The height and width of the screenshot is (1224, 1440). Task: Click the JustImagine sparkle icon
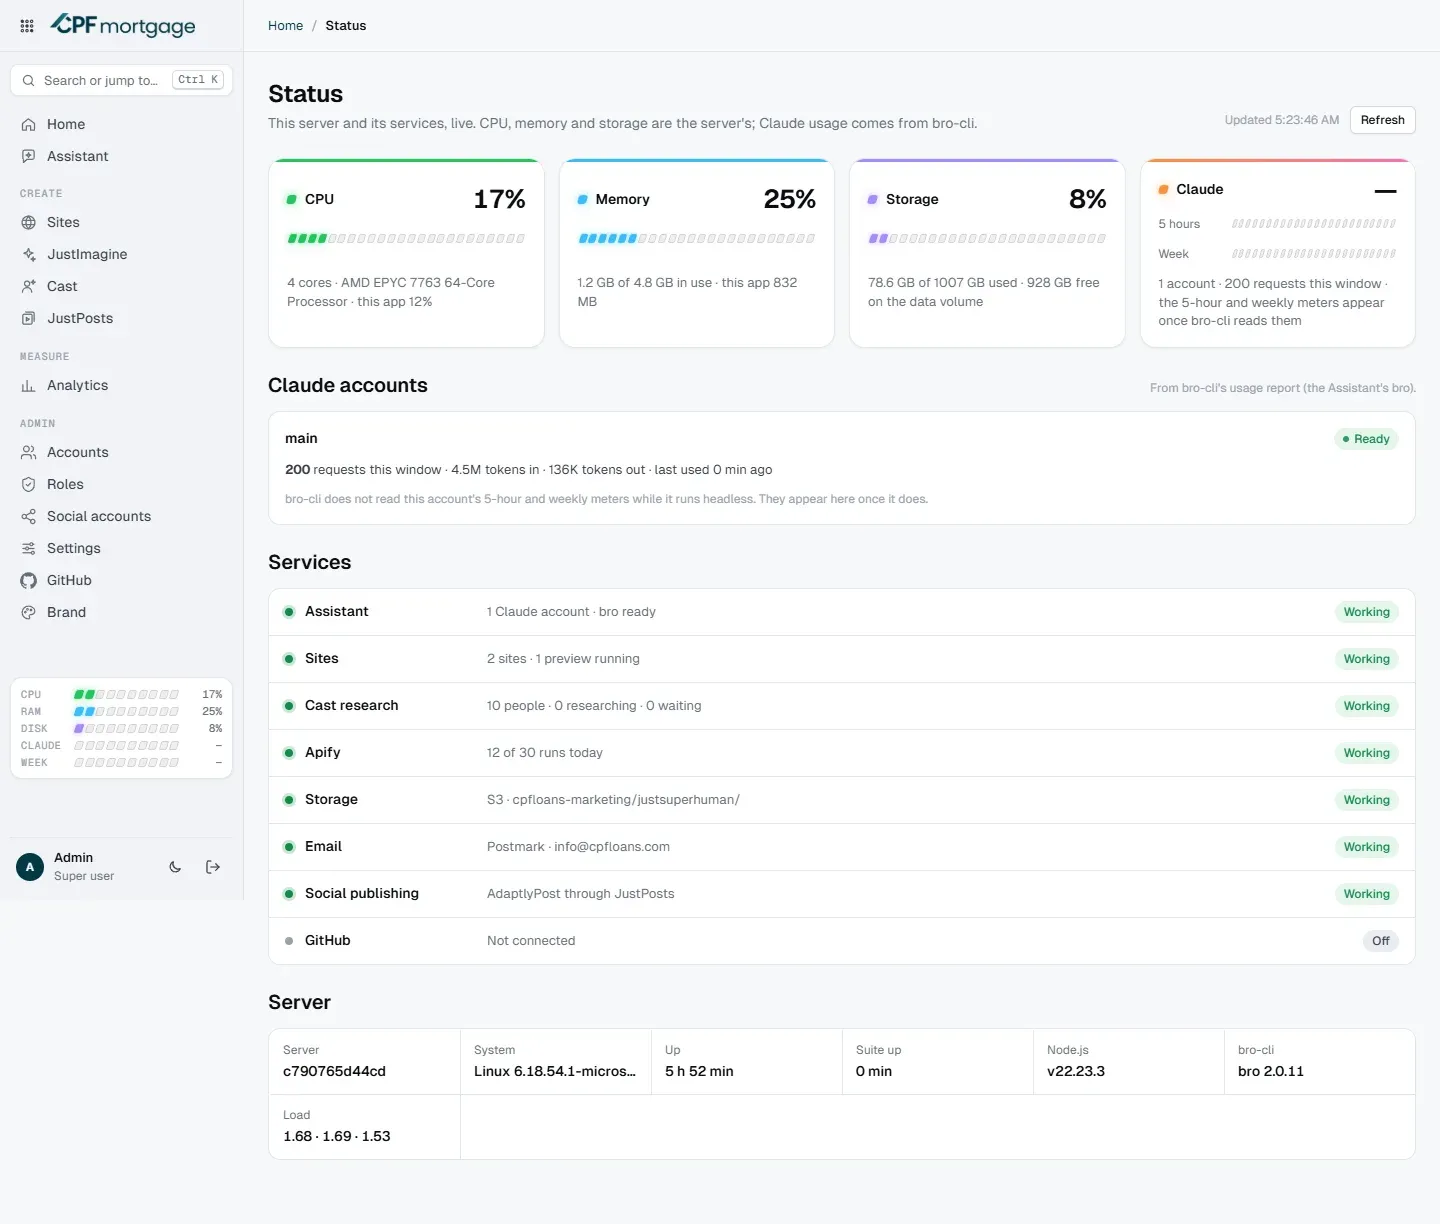click(29, 254)
